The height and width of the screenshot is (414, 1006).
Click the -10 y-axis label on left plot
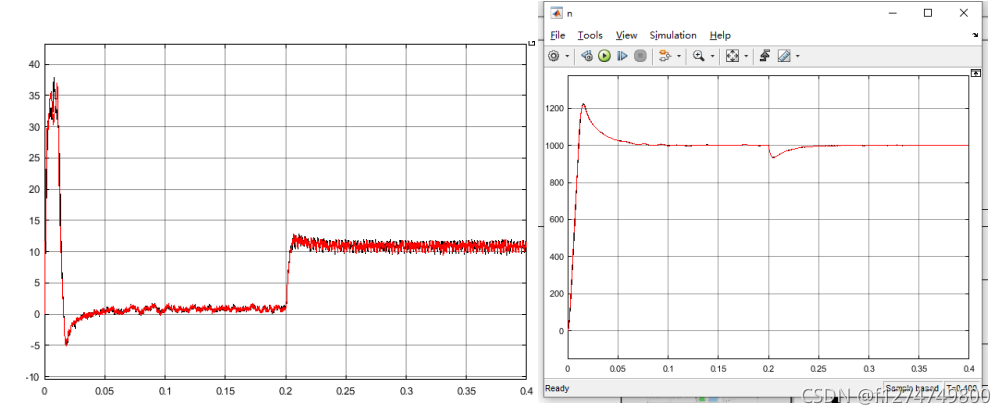(x=32, y=377)
